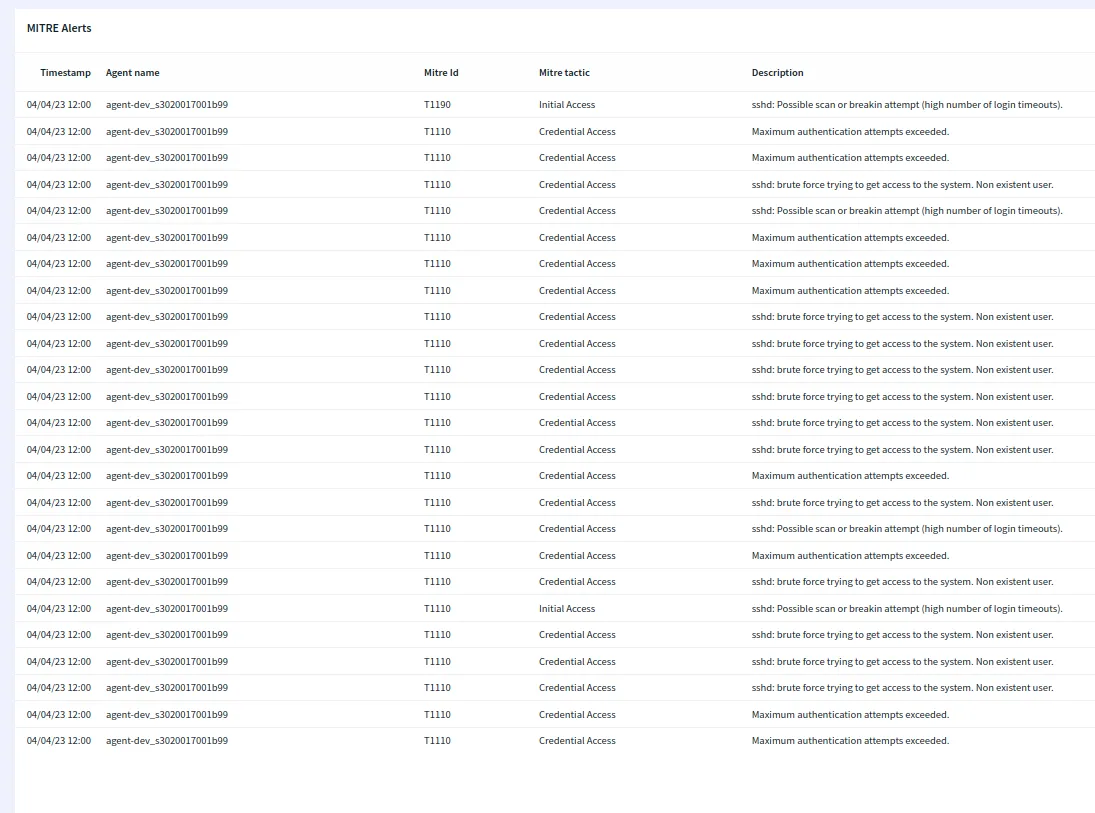Select the first row's sshd scan description
Viewport: 1095px width, 813px height.
click(906, 105)
